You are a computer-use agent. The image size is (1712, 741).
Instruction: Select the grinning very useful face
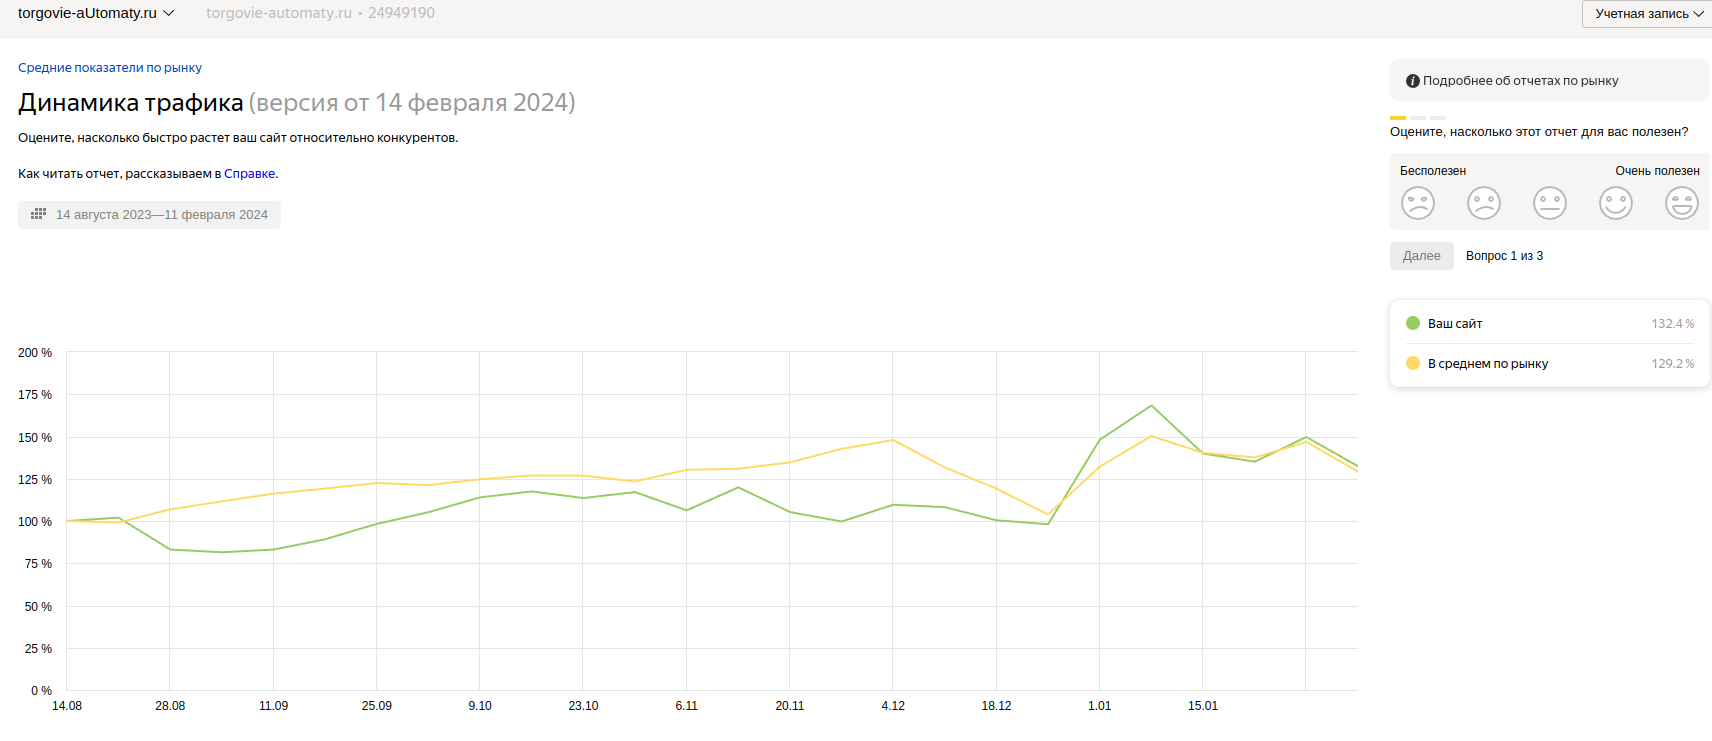point(1681,203)
